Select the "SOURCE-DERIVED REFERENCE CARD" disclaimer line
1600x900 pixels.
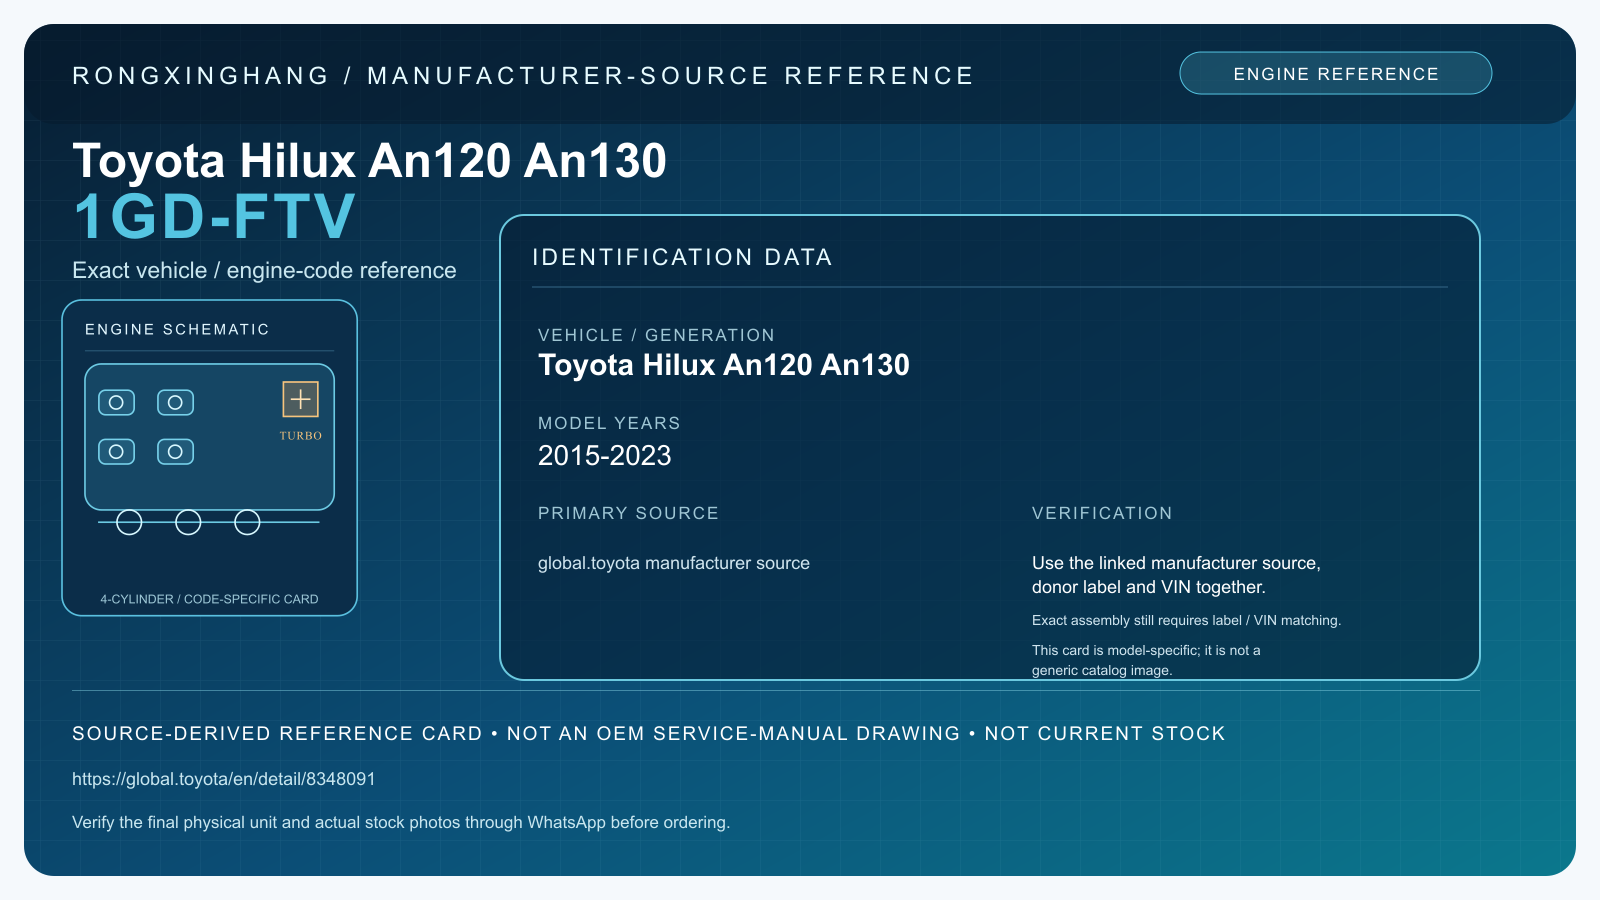pyautogui.click(x=649, y=733)
